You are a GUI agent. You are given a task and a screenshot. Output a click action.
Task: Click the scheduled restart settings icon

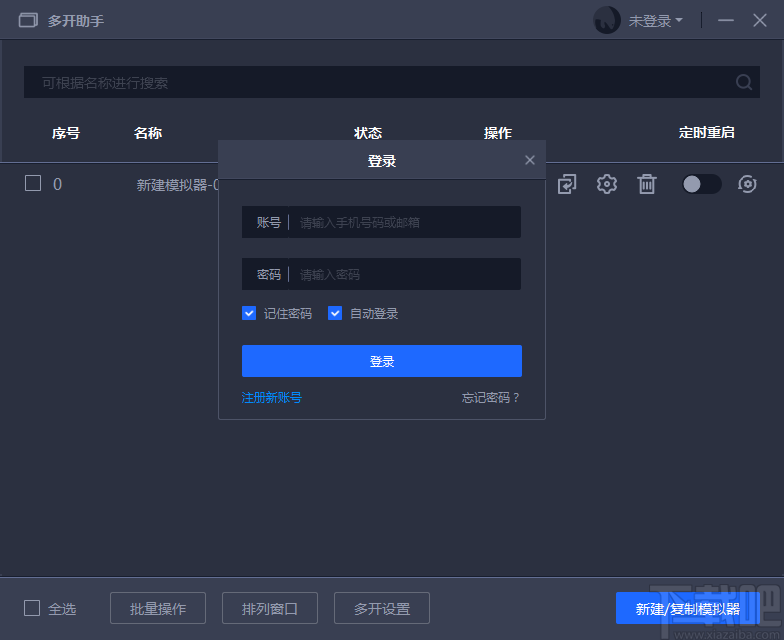(747, 184)
